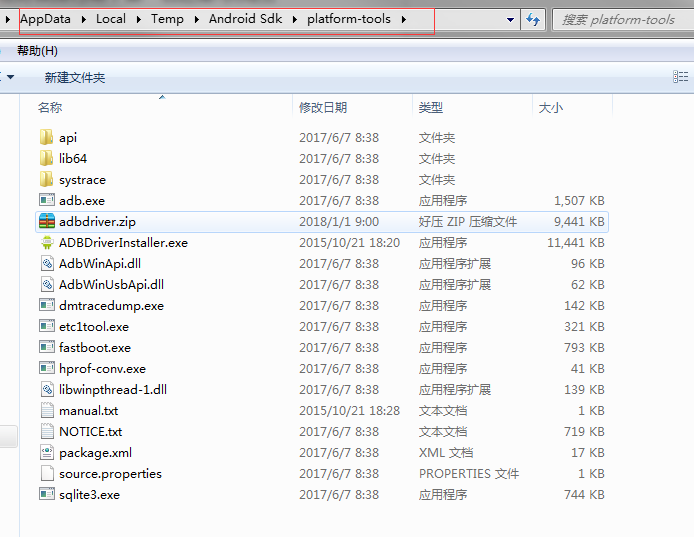
Task: Open the view options icon at right of toolbar
Action: [x=681, y=77]
